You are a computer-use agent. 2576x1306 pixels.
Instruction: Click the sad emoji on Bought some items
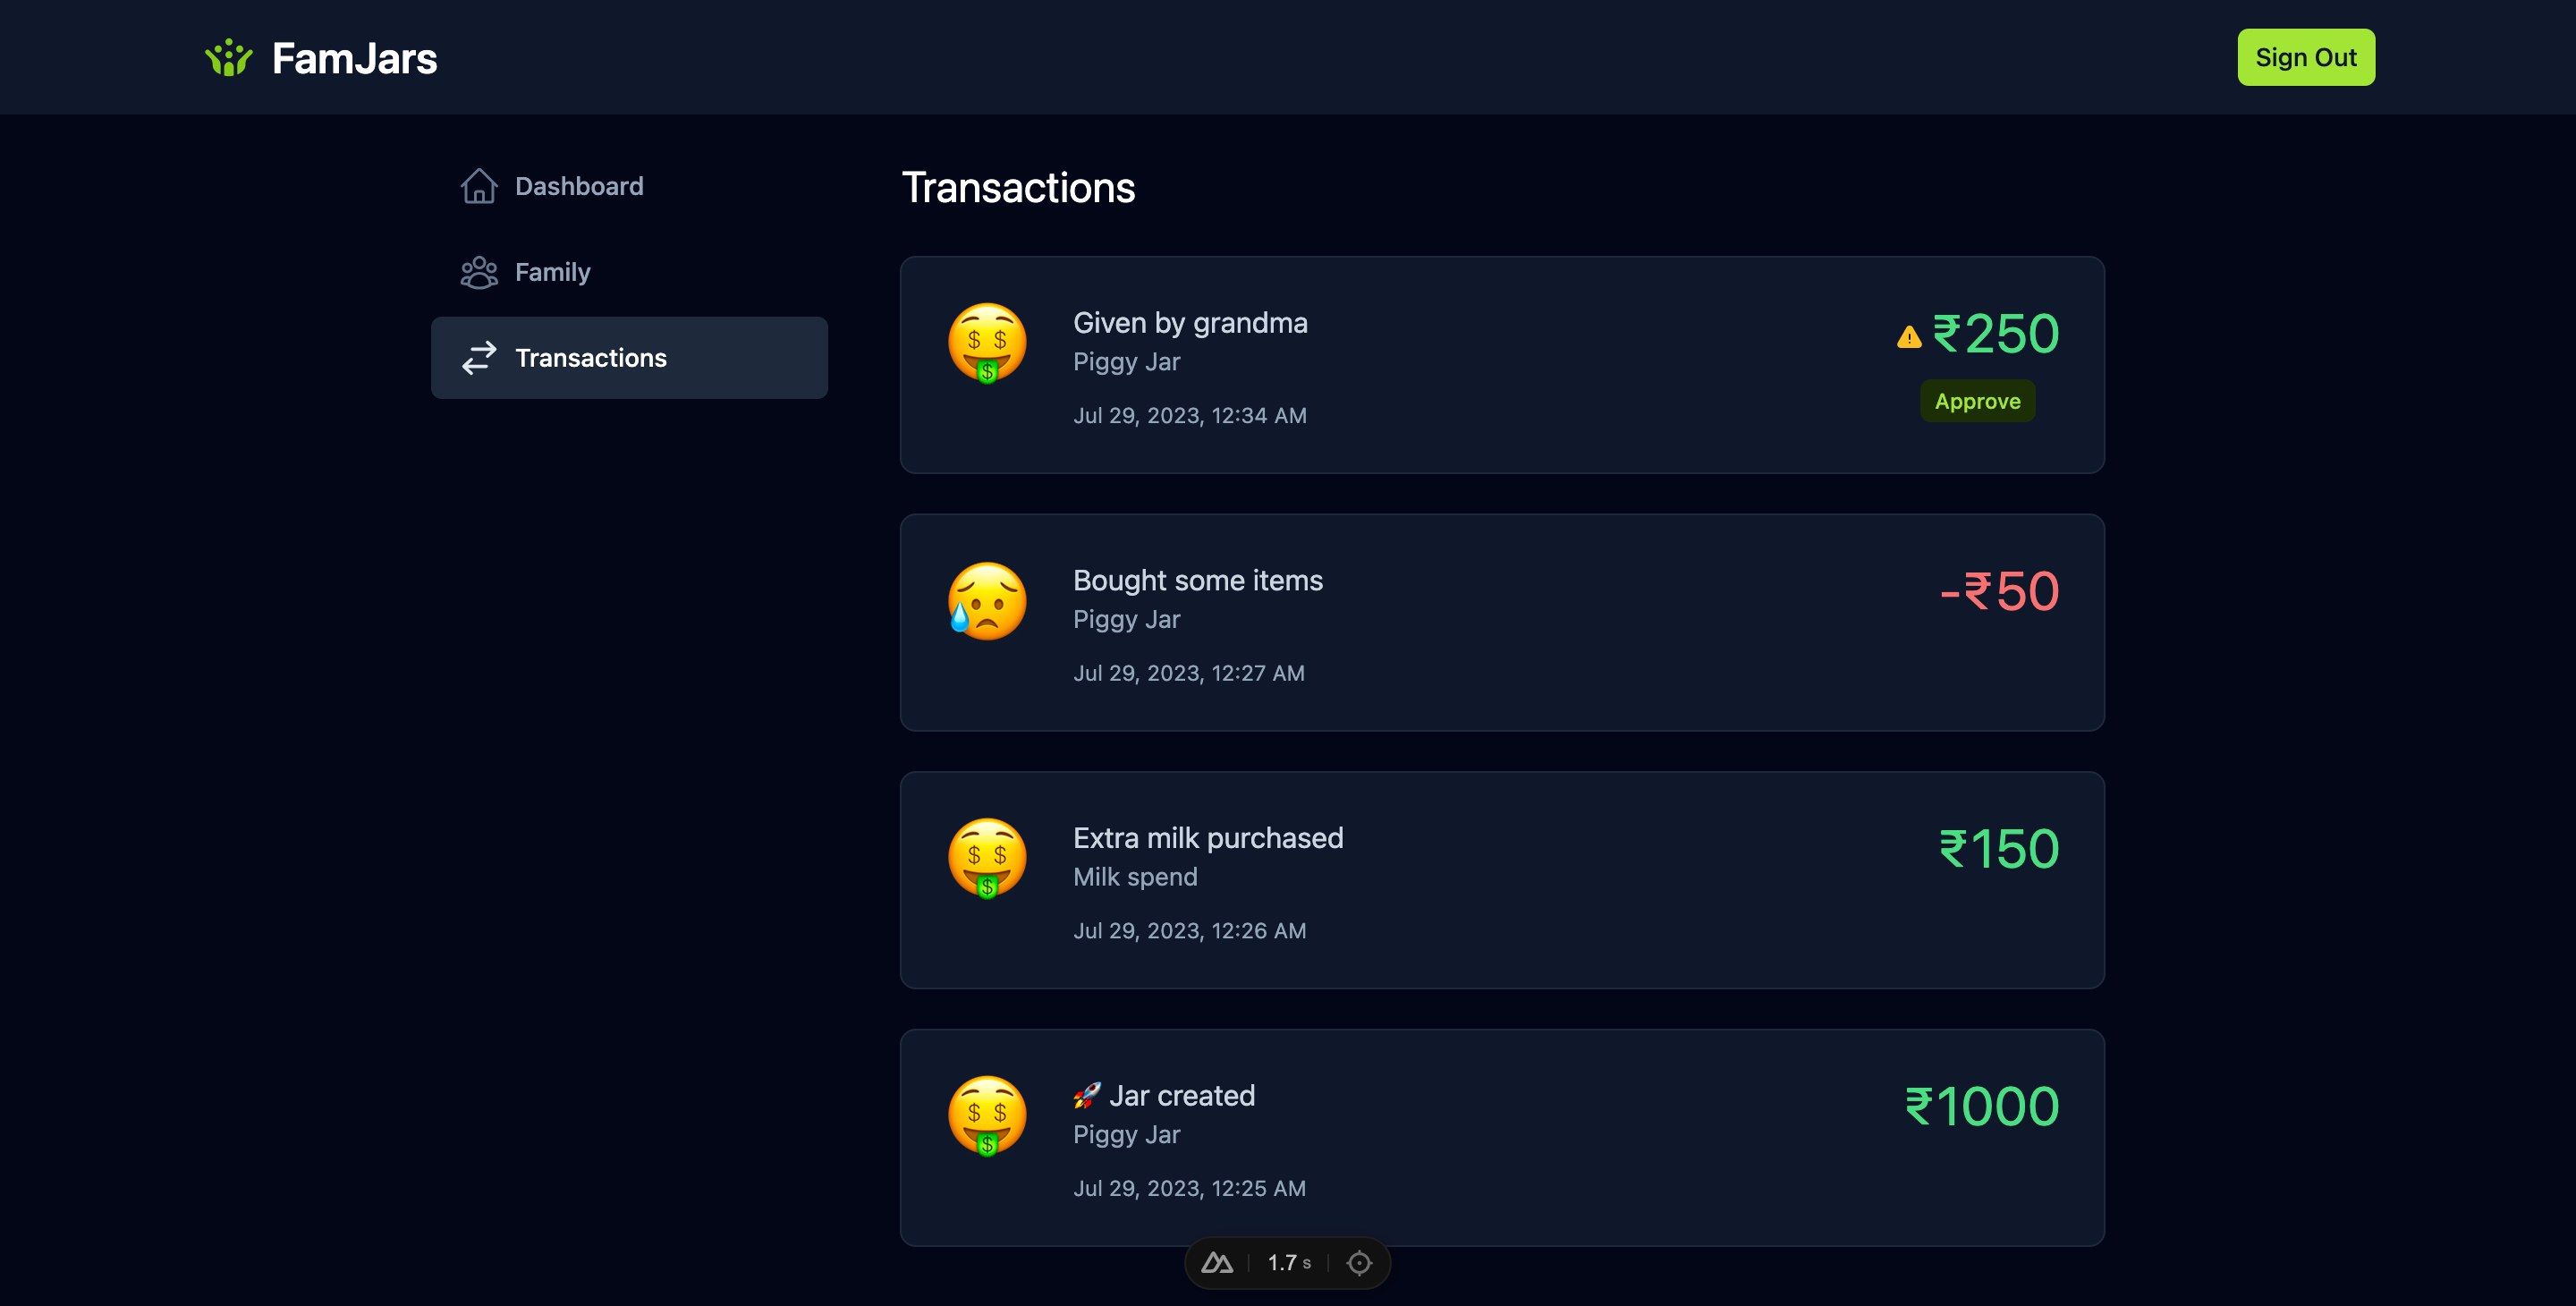coord(987,600)
